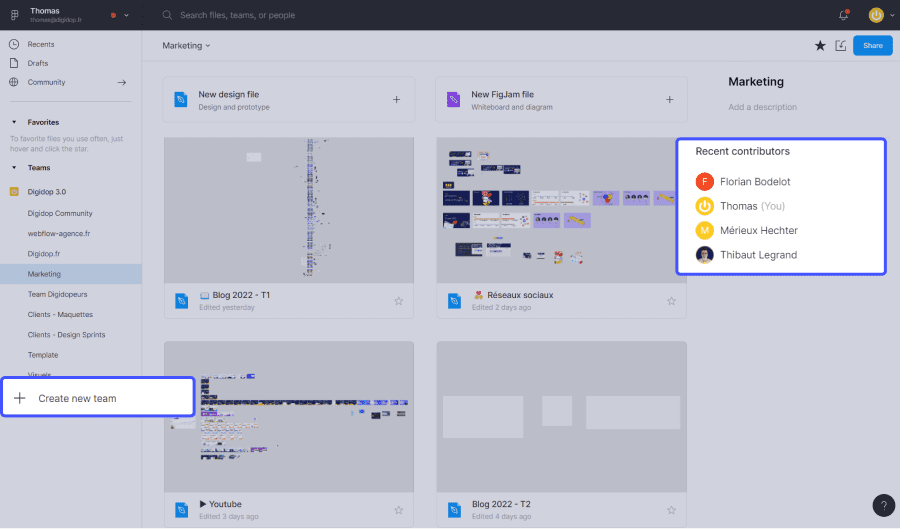Click the file icon beside Blog 2022 - T1

[181, 301]
